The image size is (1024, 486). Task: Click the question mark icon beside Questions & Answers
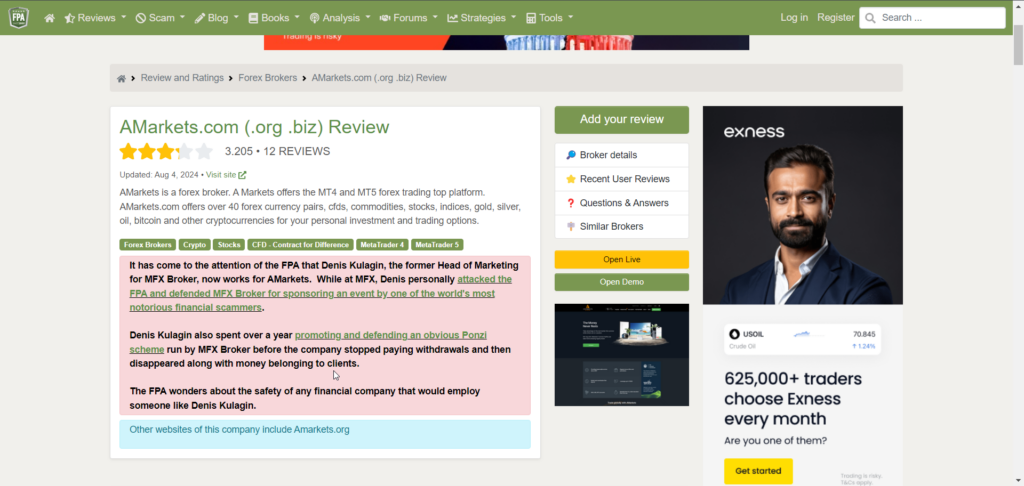(x=571, y=203)
